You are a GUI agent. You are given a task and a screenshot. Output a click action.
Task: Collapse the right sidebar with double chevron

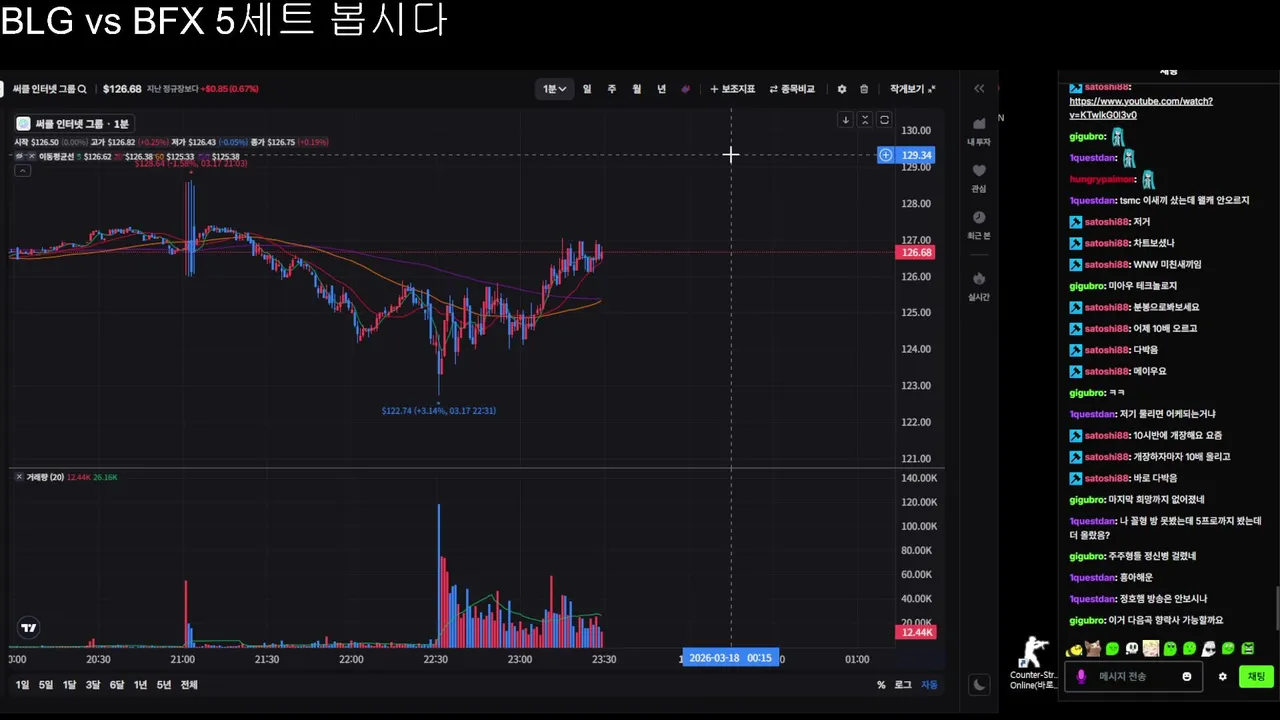979,89
